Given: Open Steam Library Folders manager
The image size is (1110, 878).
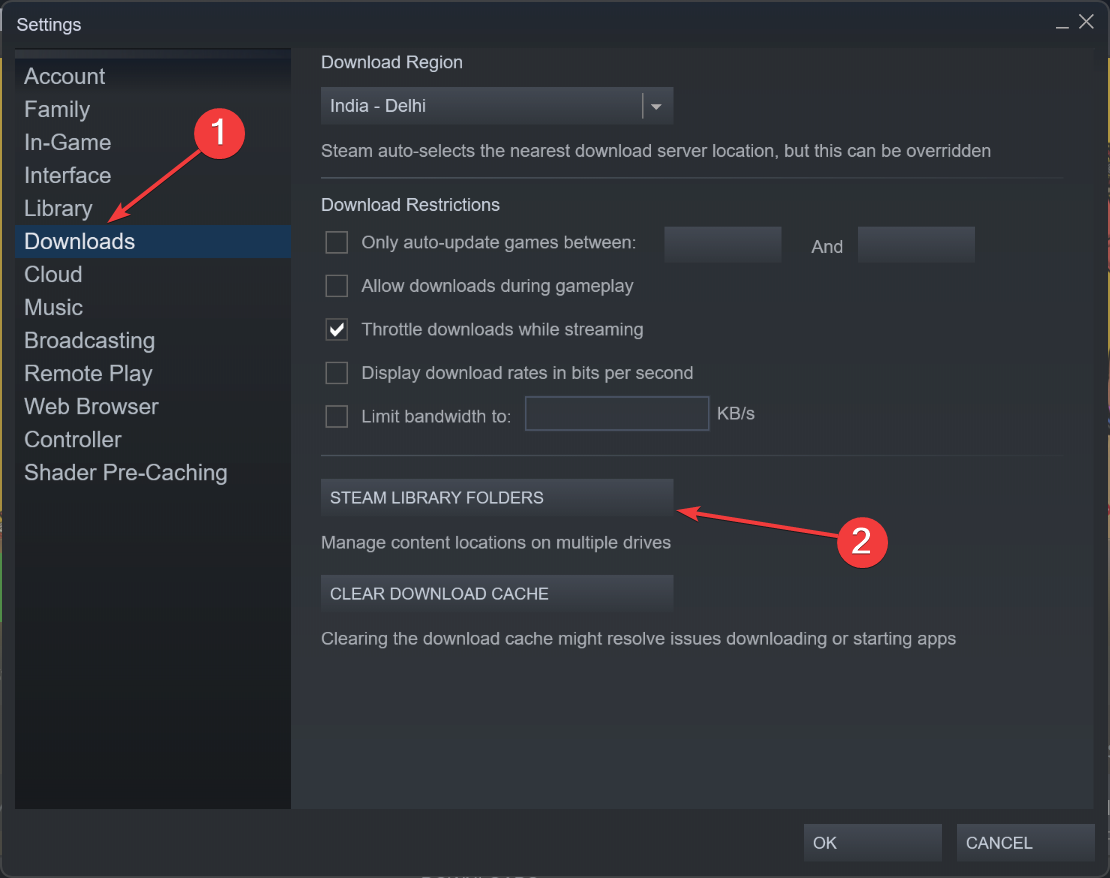Looking at the screenshot, I should pos(497,497).
